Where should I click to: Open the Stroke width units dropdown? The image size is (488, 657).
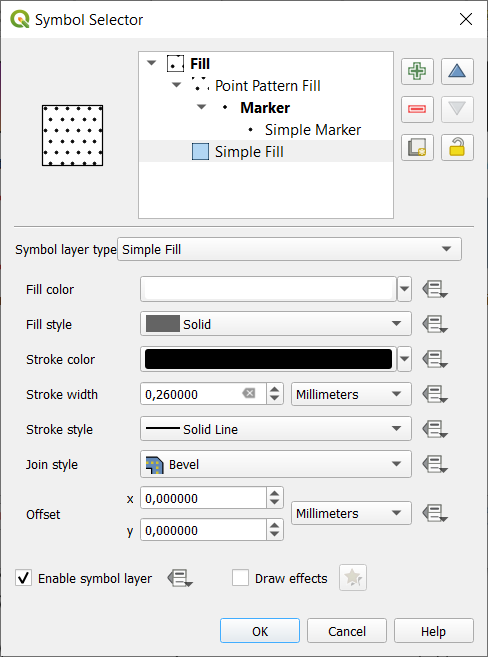click(351, 394)
